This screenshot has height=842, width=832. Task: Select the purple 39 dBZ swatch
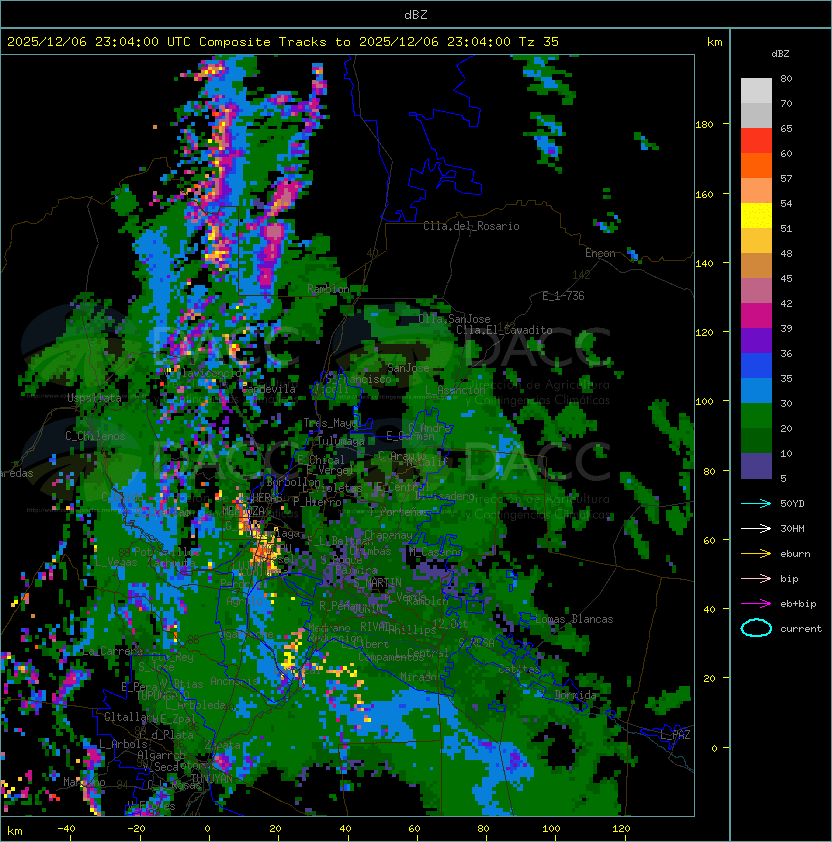pos(756,340)
